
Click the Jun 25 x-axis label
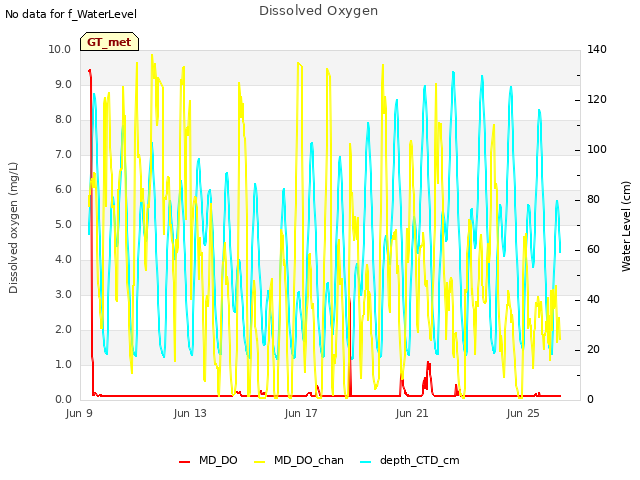point(523,413)
